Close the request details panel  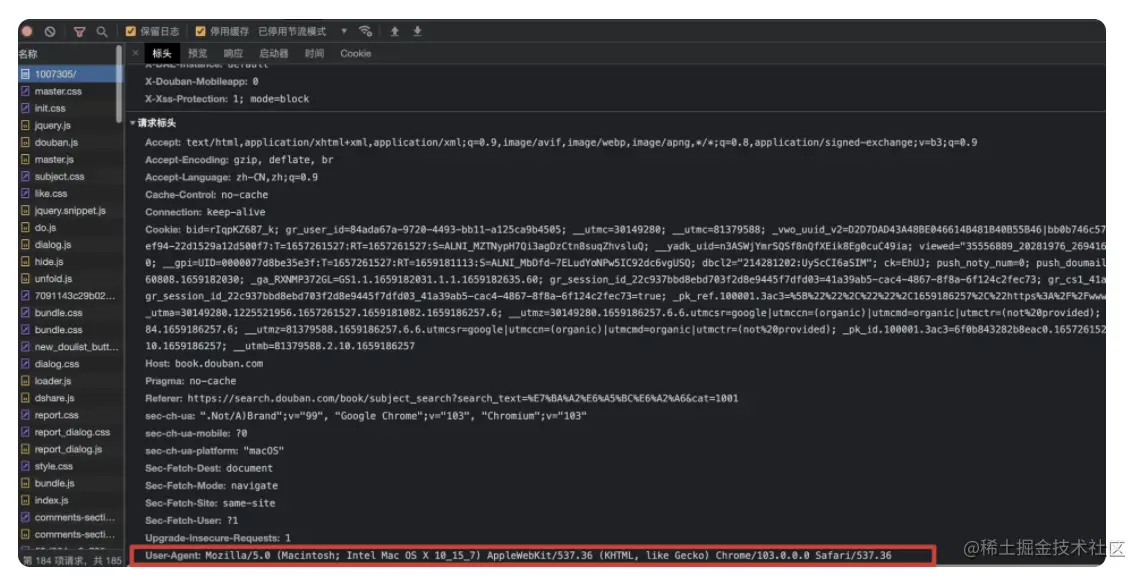pos(135,53)
